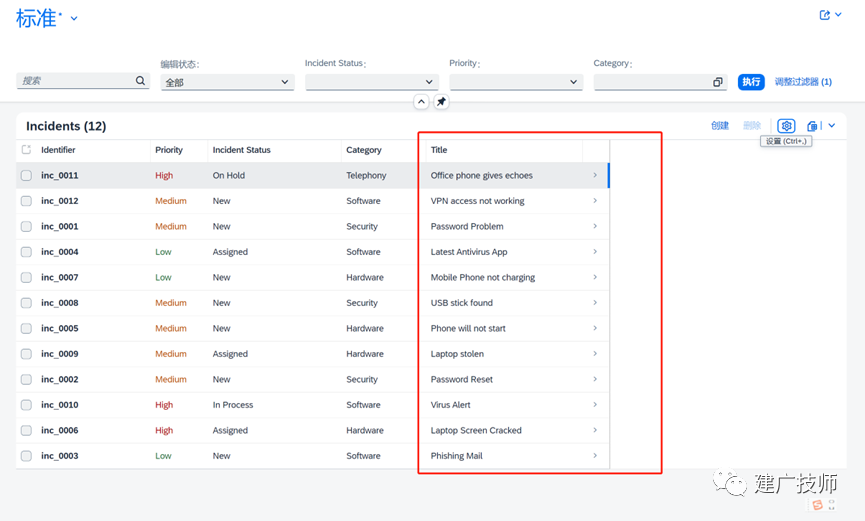Screen dimensions: 865x521
Task: Click the 调整过滤器 (1) link
Action: [803, 82]
